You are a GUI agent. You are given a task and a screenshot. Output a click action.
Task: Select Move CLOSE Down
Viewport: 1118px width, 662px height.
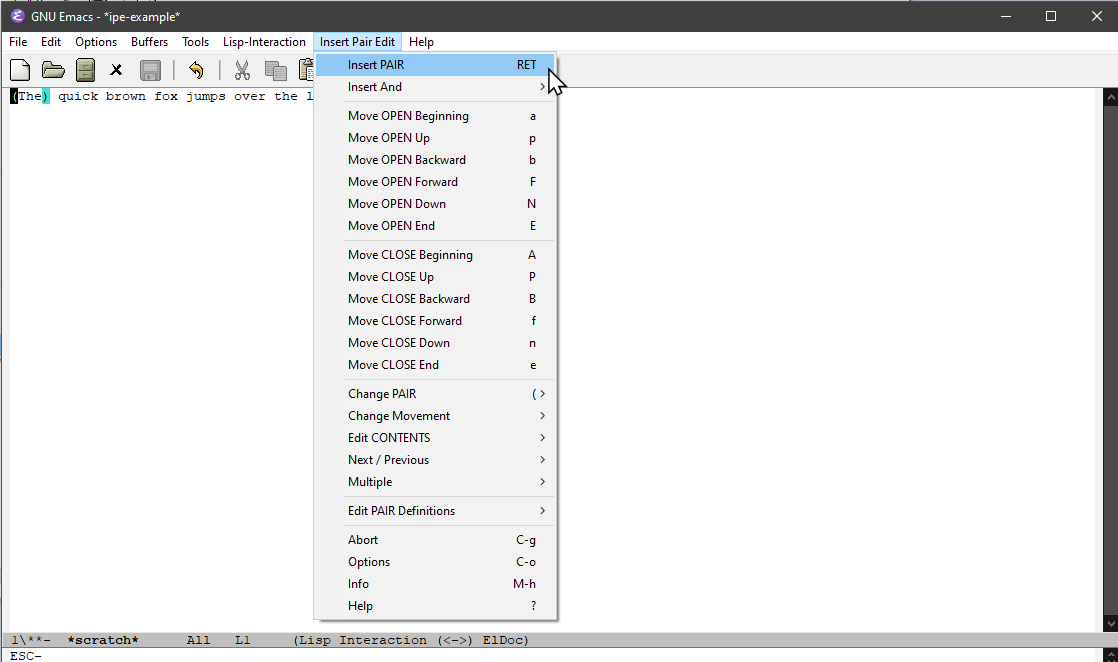pyautogui.click(x=435, y=343)
